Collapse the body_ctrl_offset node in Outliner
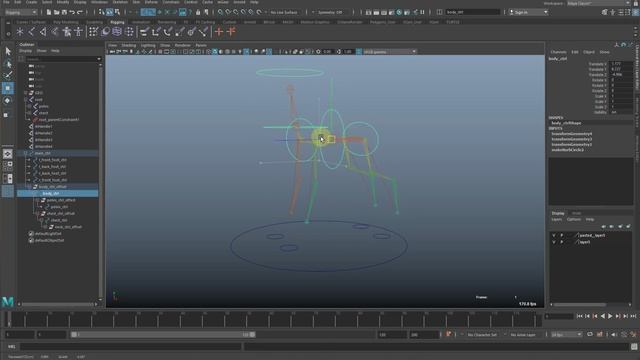 click(29, 187)
